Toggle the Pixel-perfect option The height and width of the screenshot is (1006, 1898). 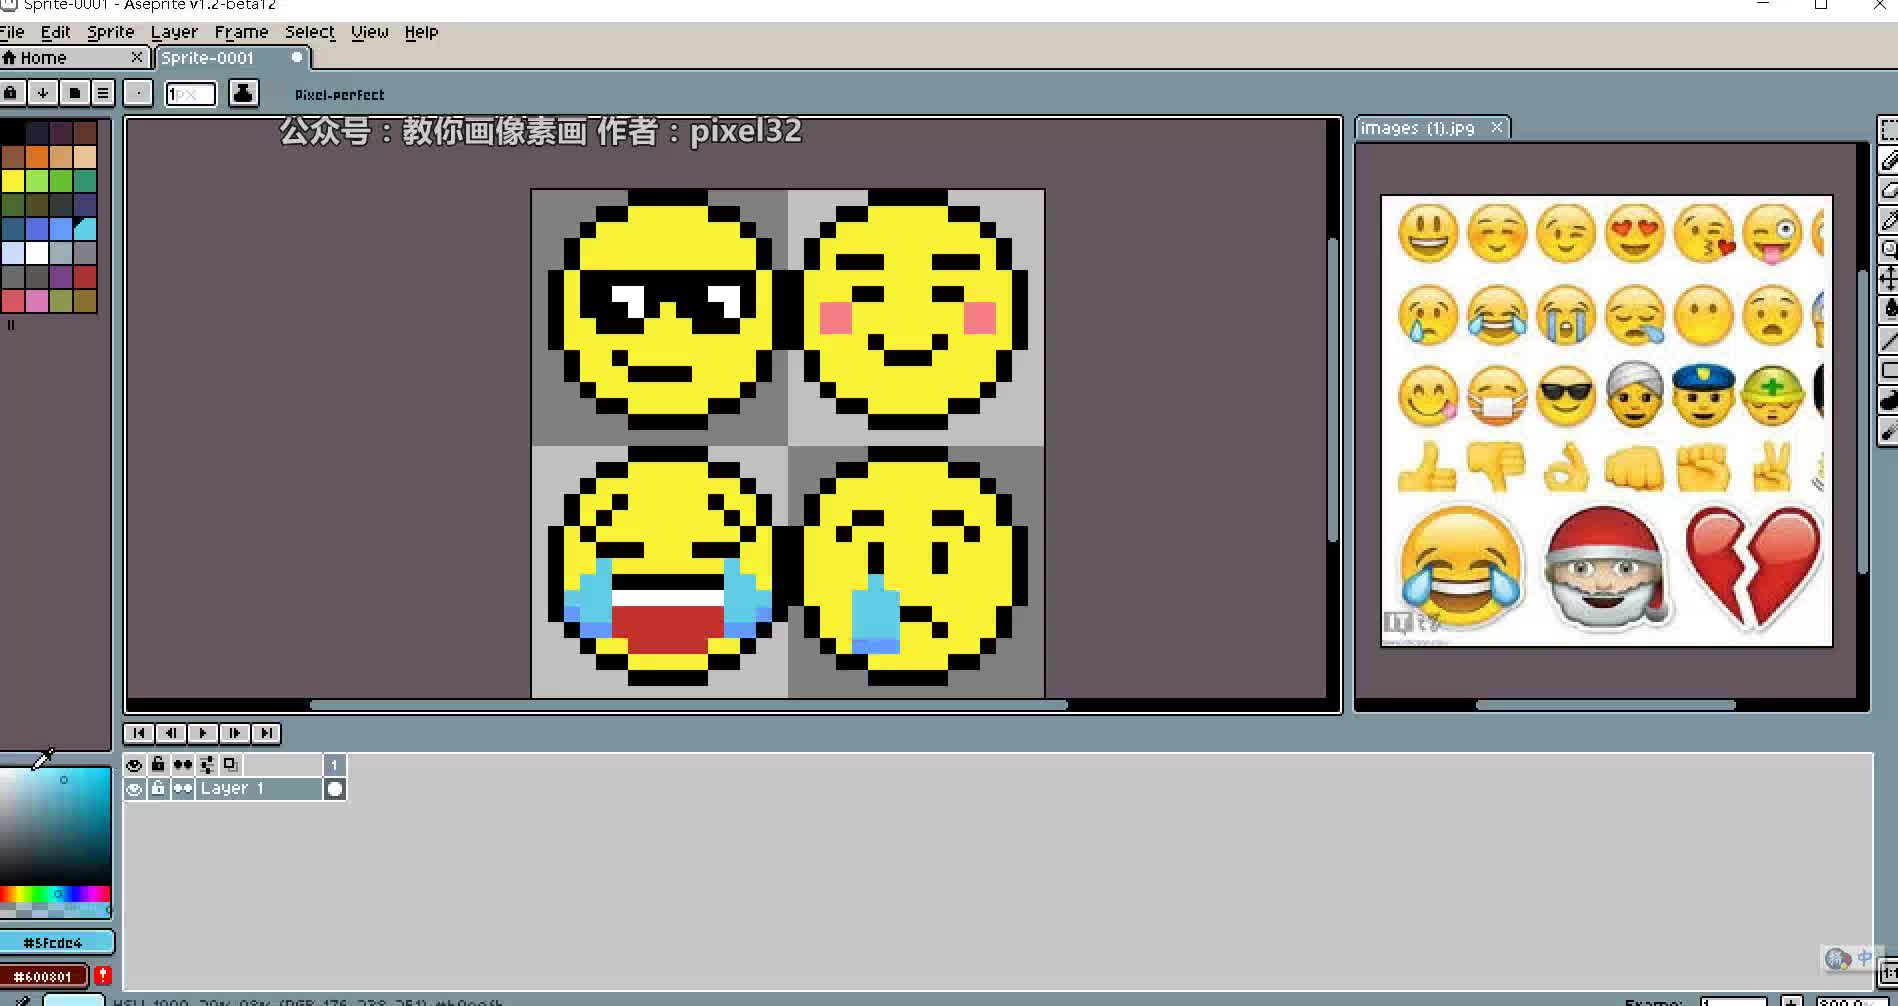pos(339,95)
